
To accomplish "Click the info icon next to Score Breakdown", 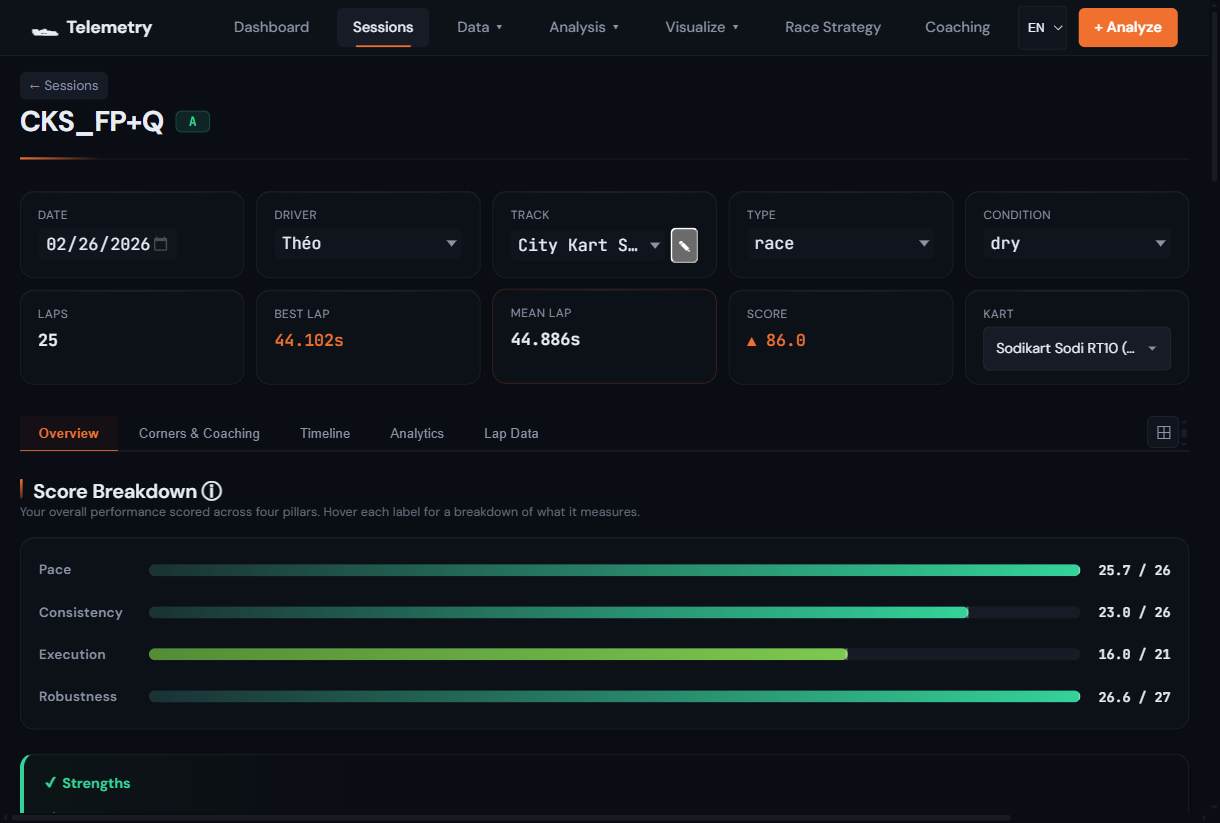I will coord(211,491).
